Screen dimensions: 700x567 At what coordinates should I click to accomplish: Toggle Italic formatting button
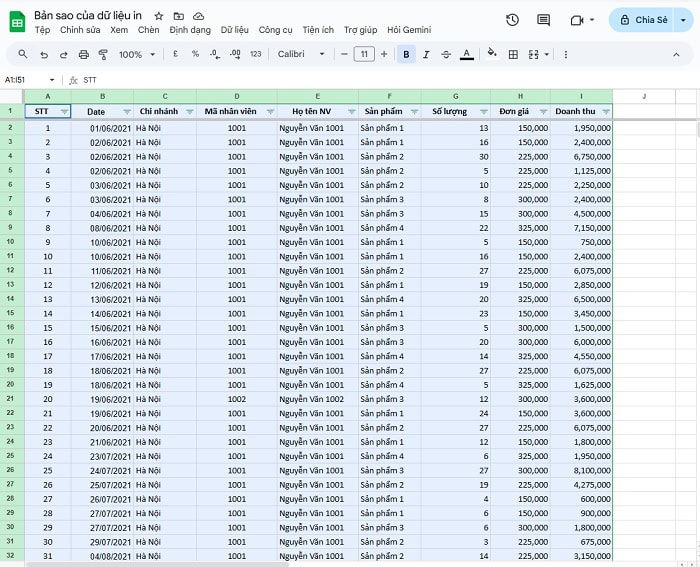coord(426,54)
